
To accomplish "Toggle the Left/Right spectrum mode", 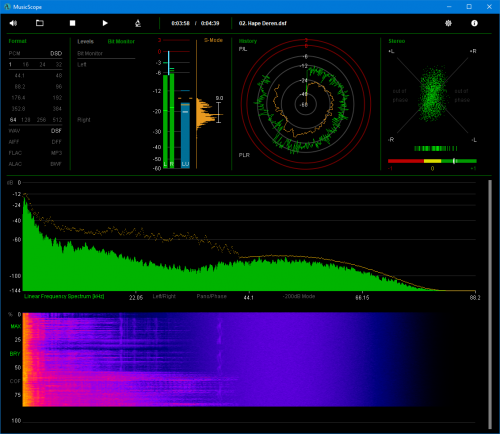I will 164,296.
